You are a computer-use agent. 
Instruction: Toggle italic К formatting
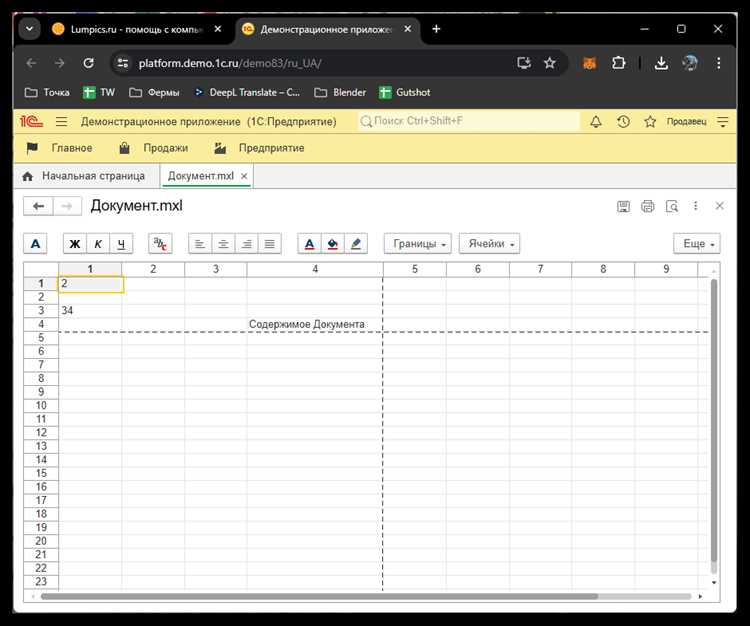tap(98, 243)
